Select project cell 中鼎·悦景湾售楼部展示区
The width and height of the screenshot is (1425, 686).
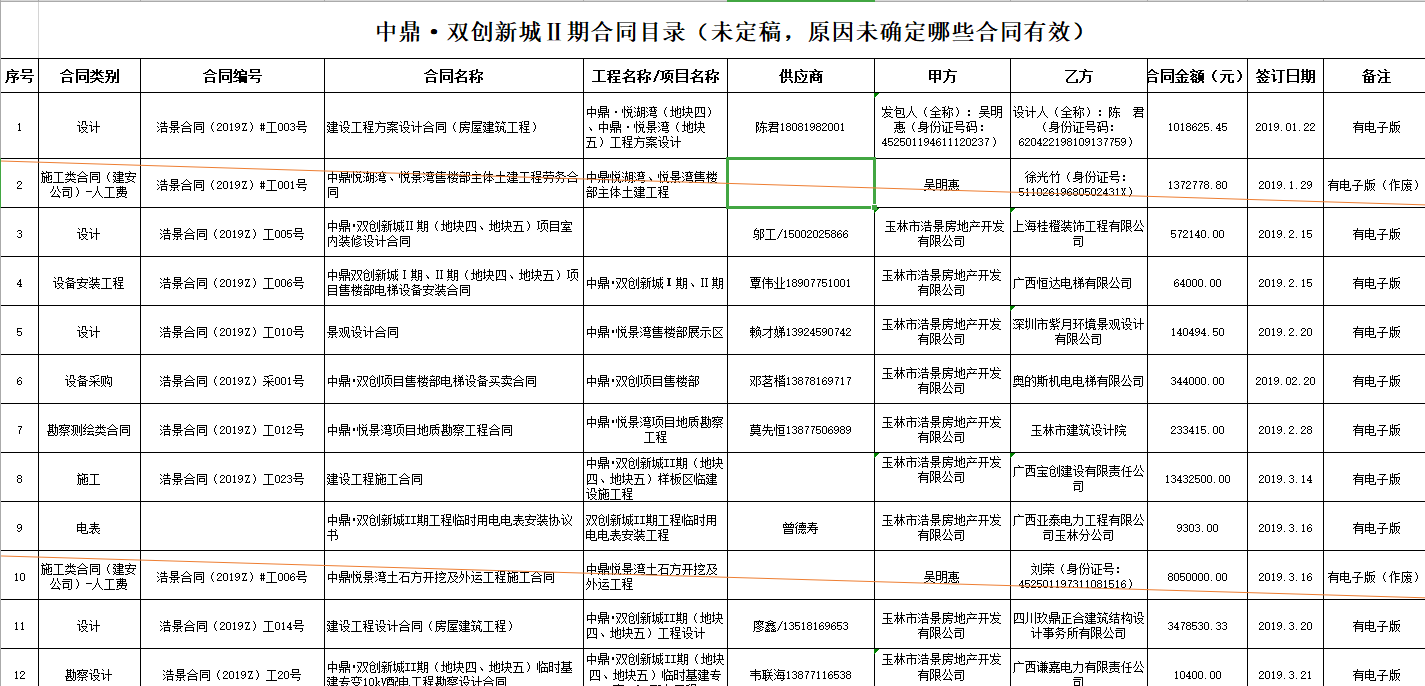655,332
